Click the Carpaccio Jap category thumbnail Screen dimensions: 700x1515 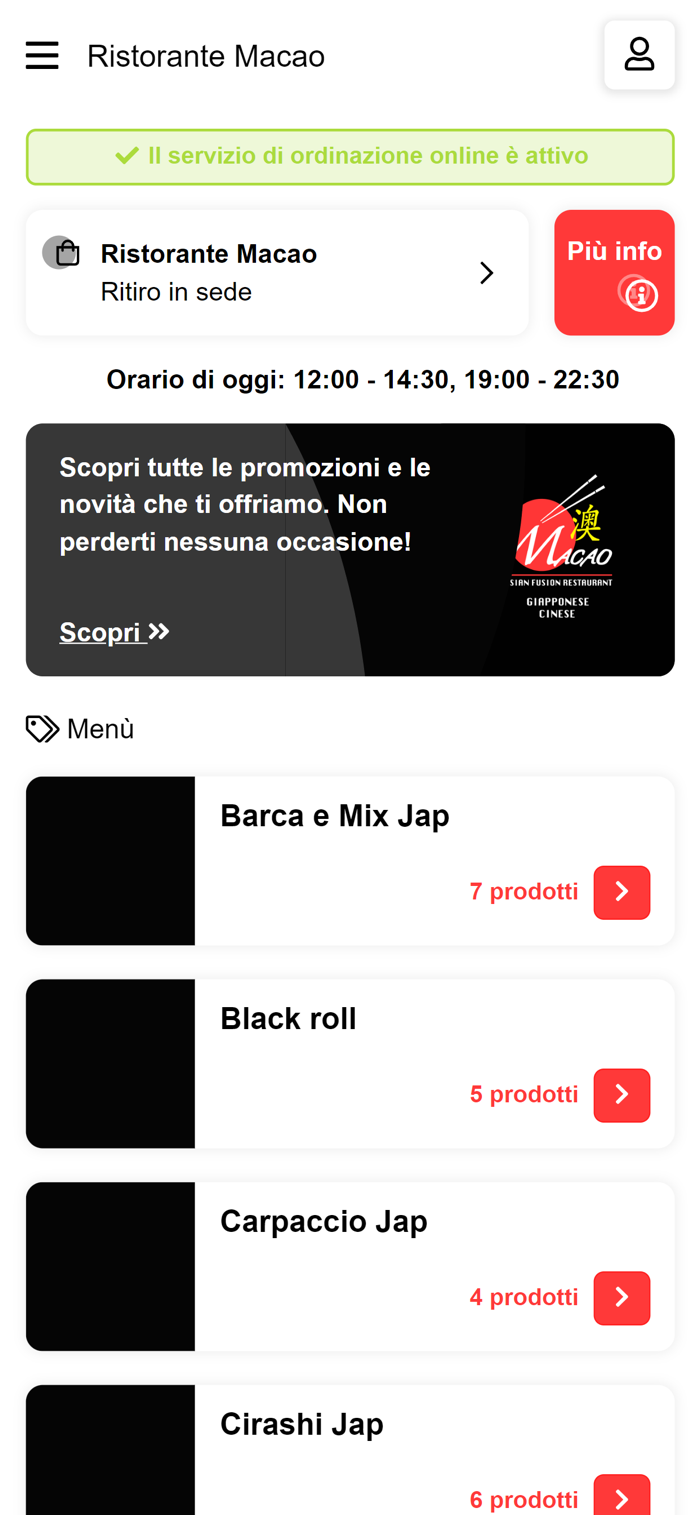click(110, 1267)
